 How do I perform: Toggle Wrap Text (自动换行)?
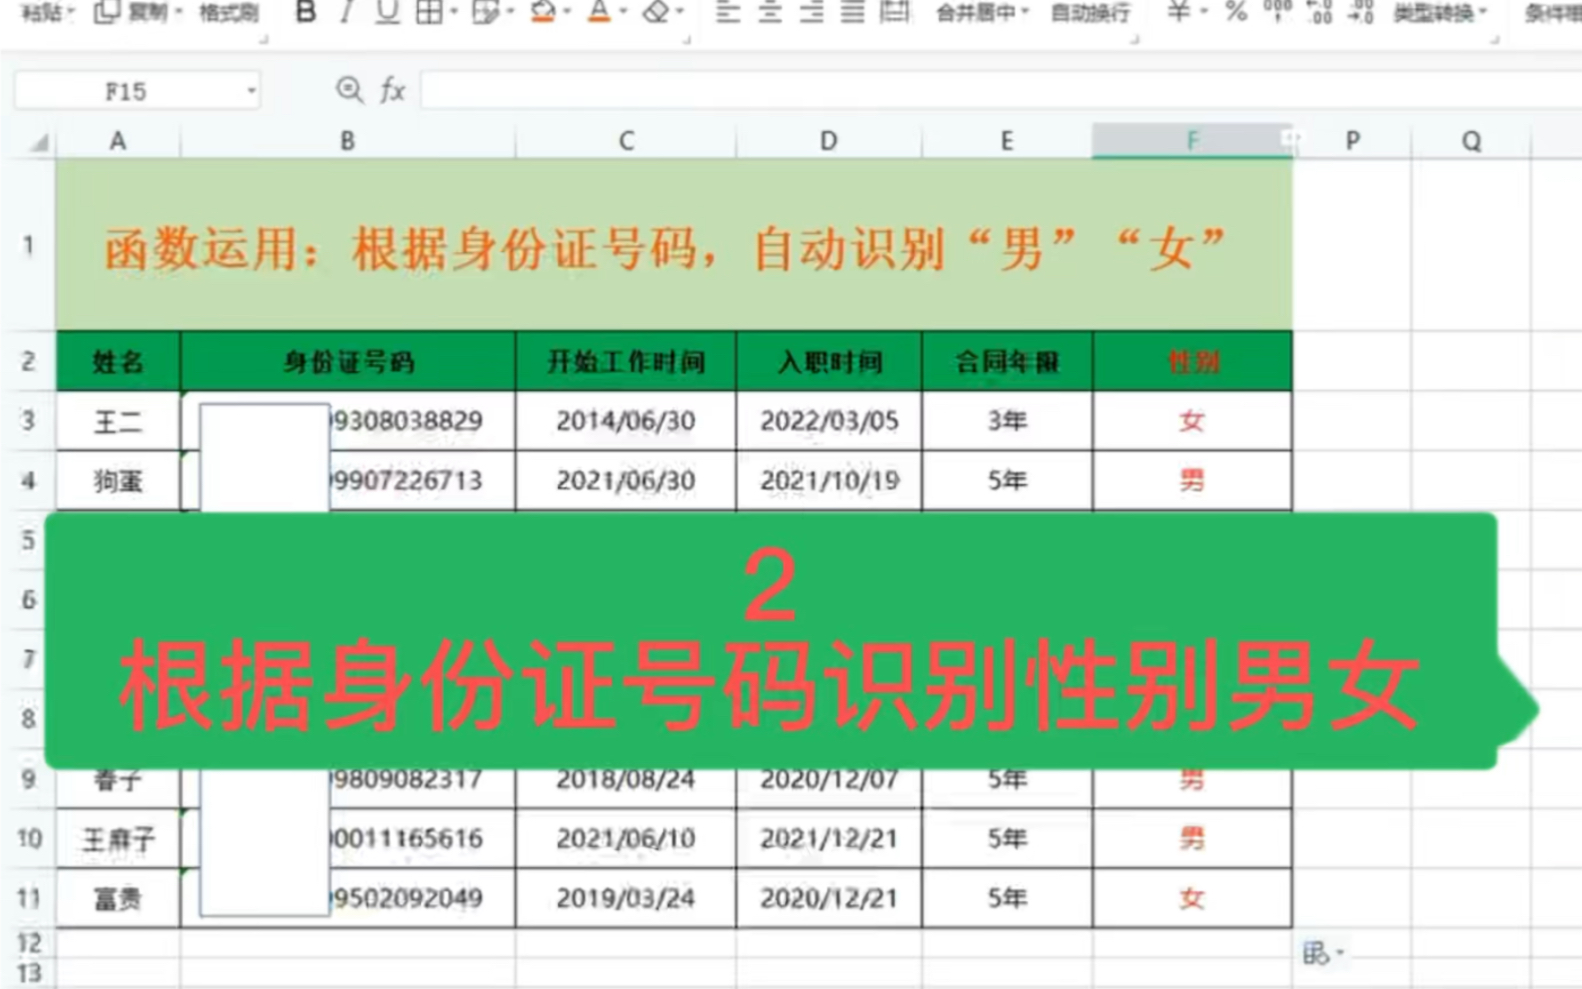(x=1091, y=13)
